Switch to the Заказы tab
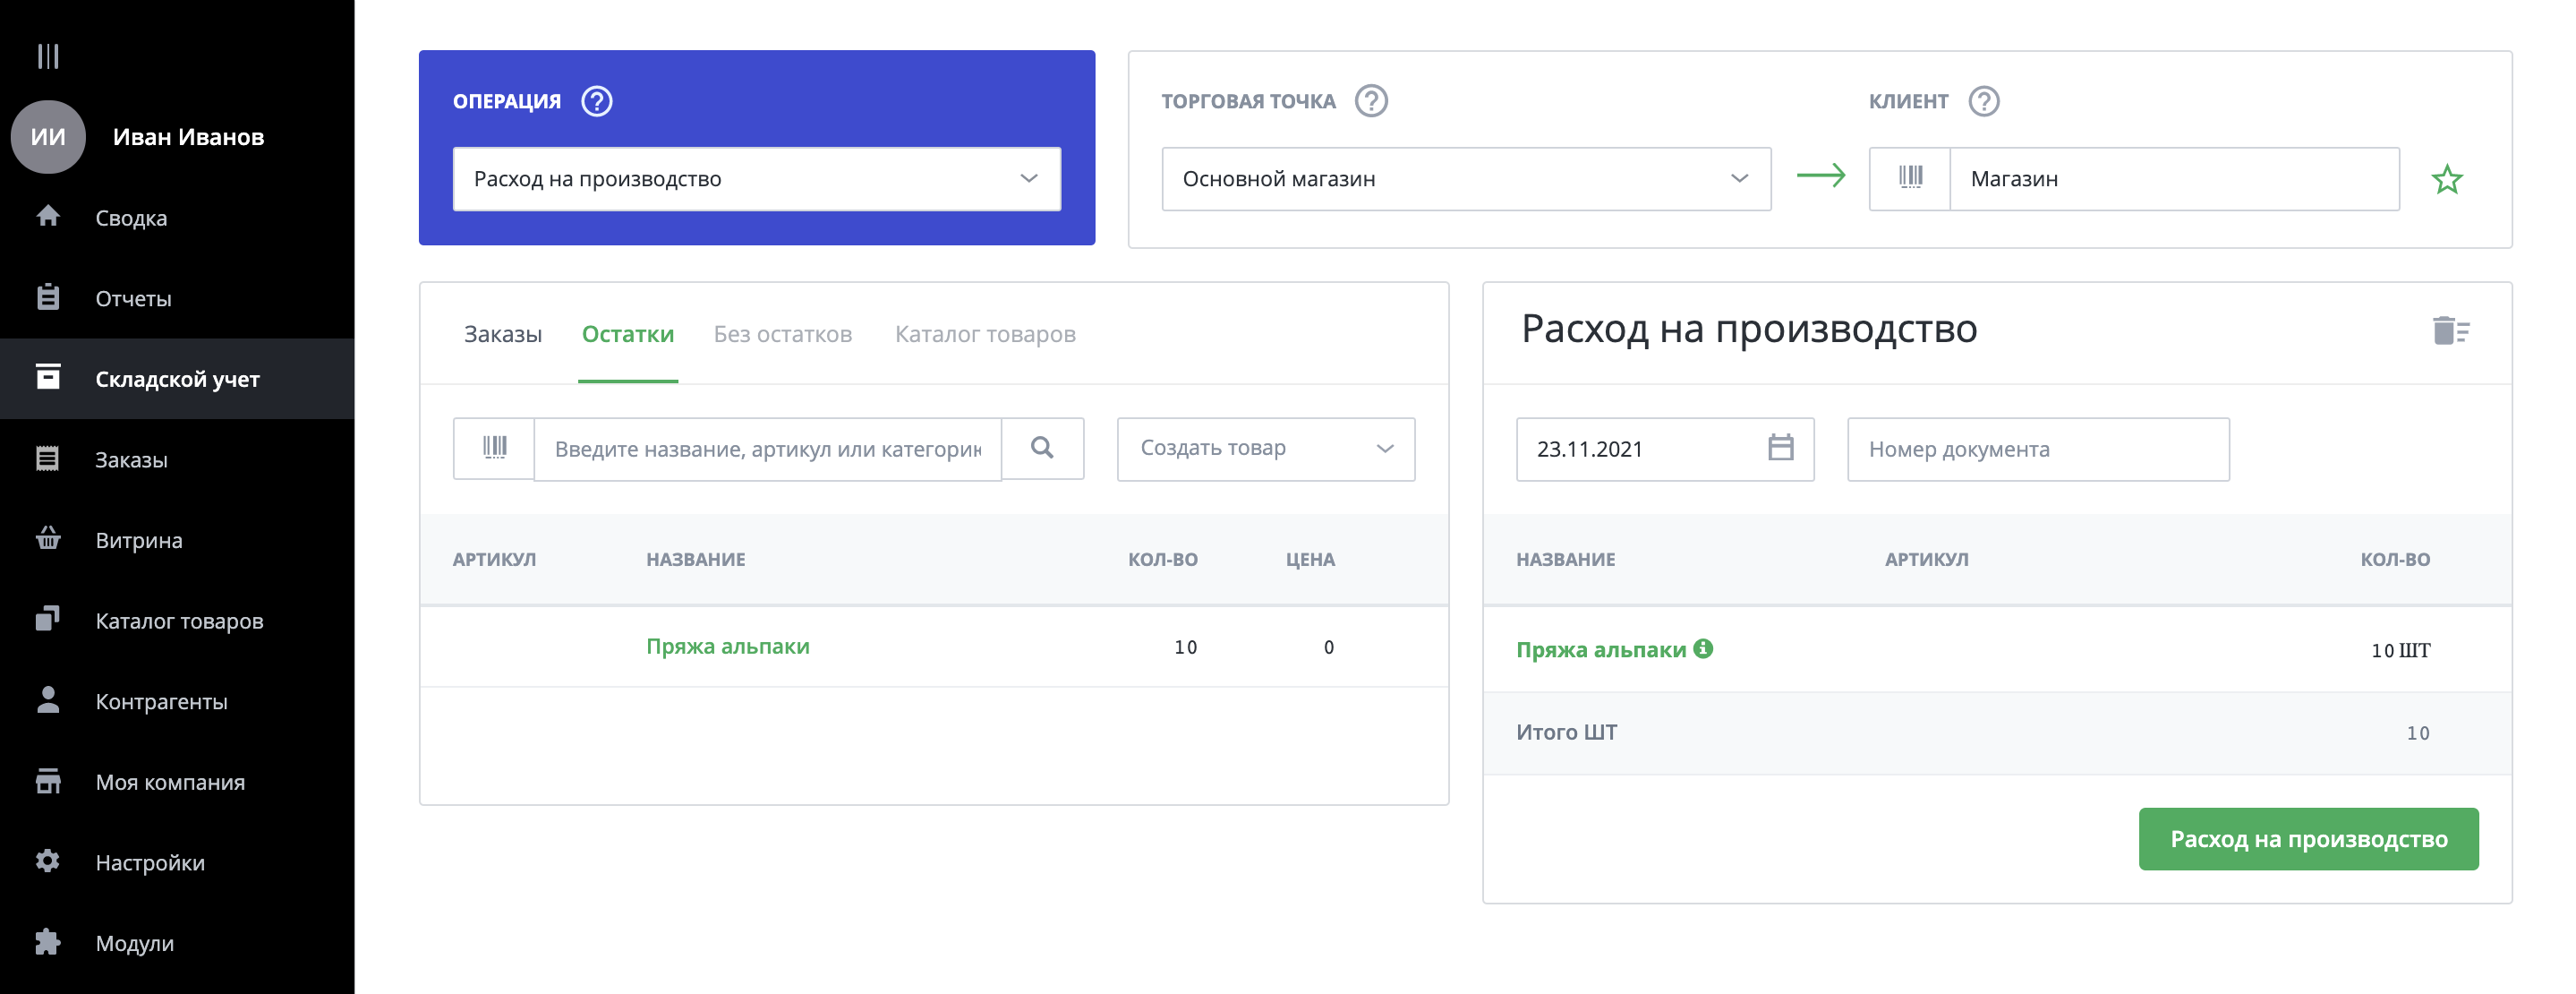 tap(502, 335)
